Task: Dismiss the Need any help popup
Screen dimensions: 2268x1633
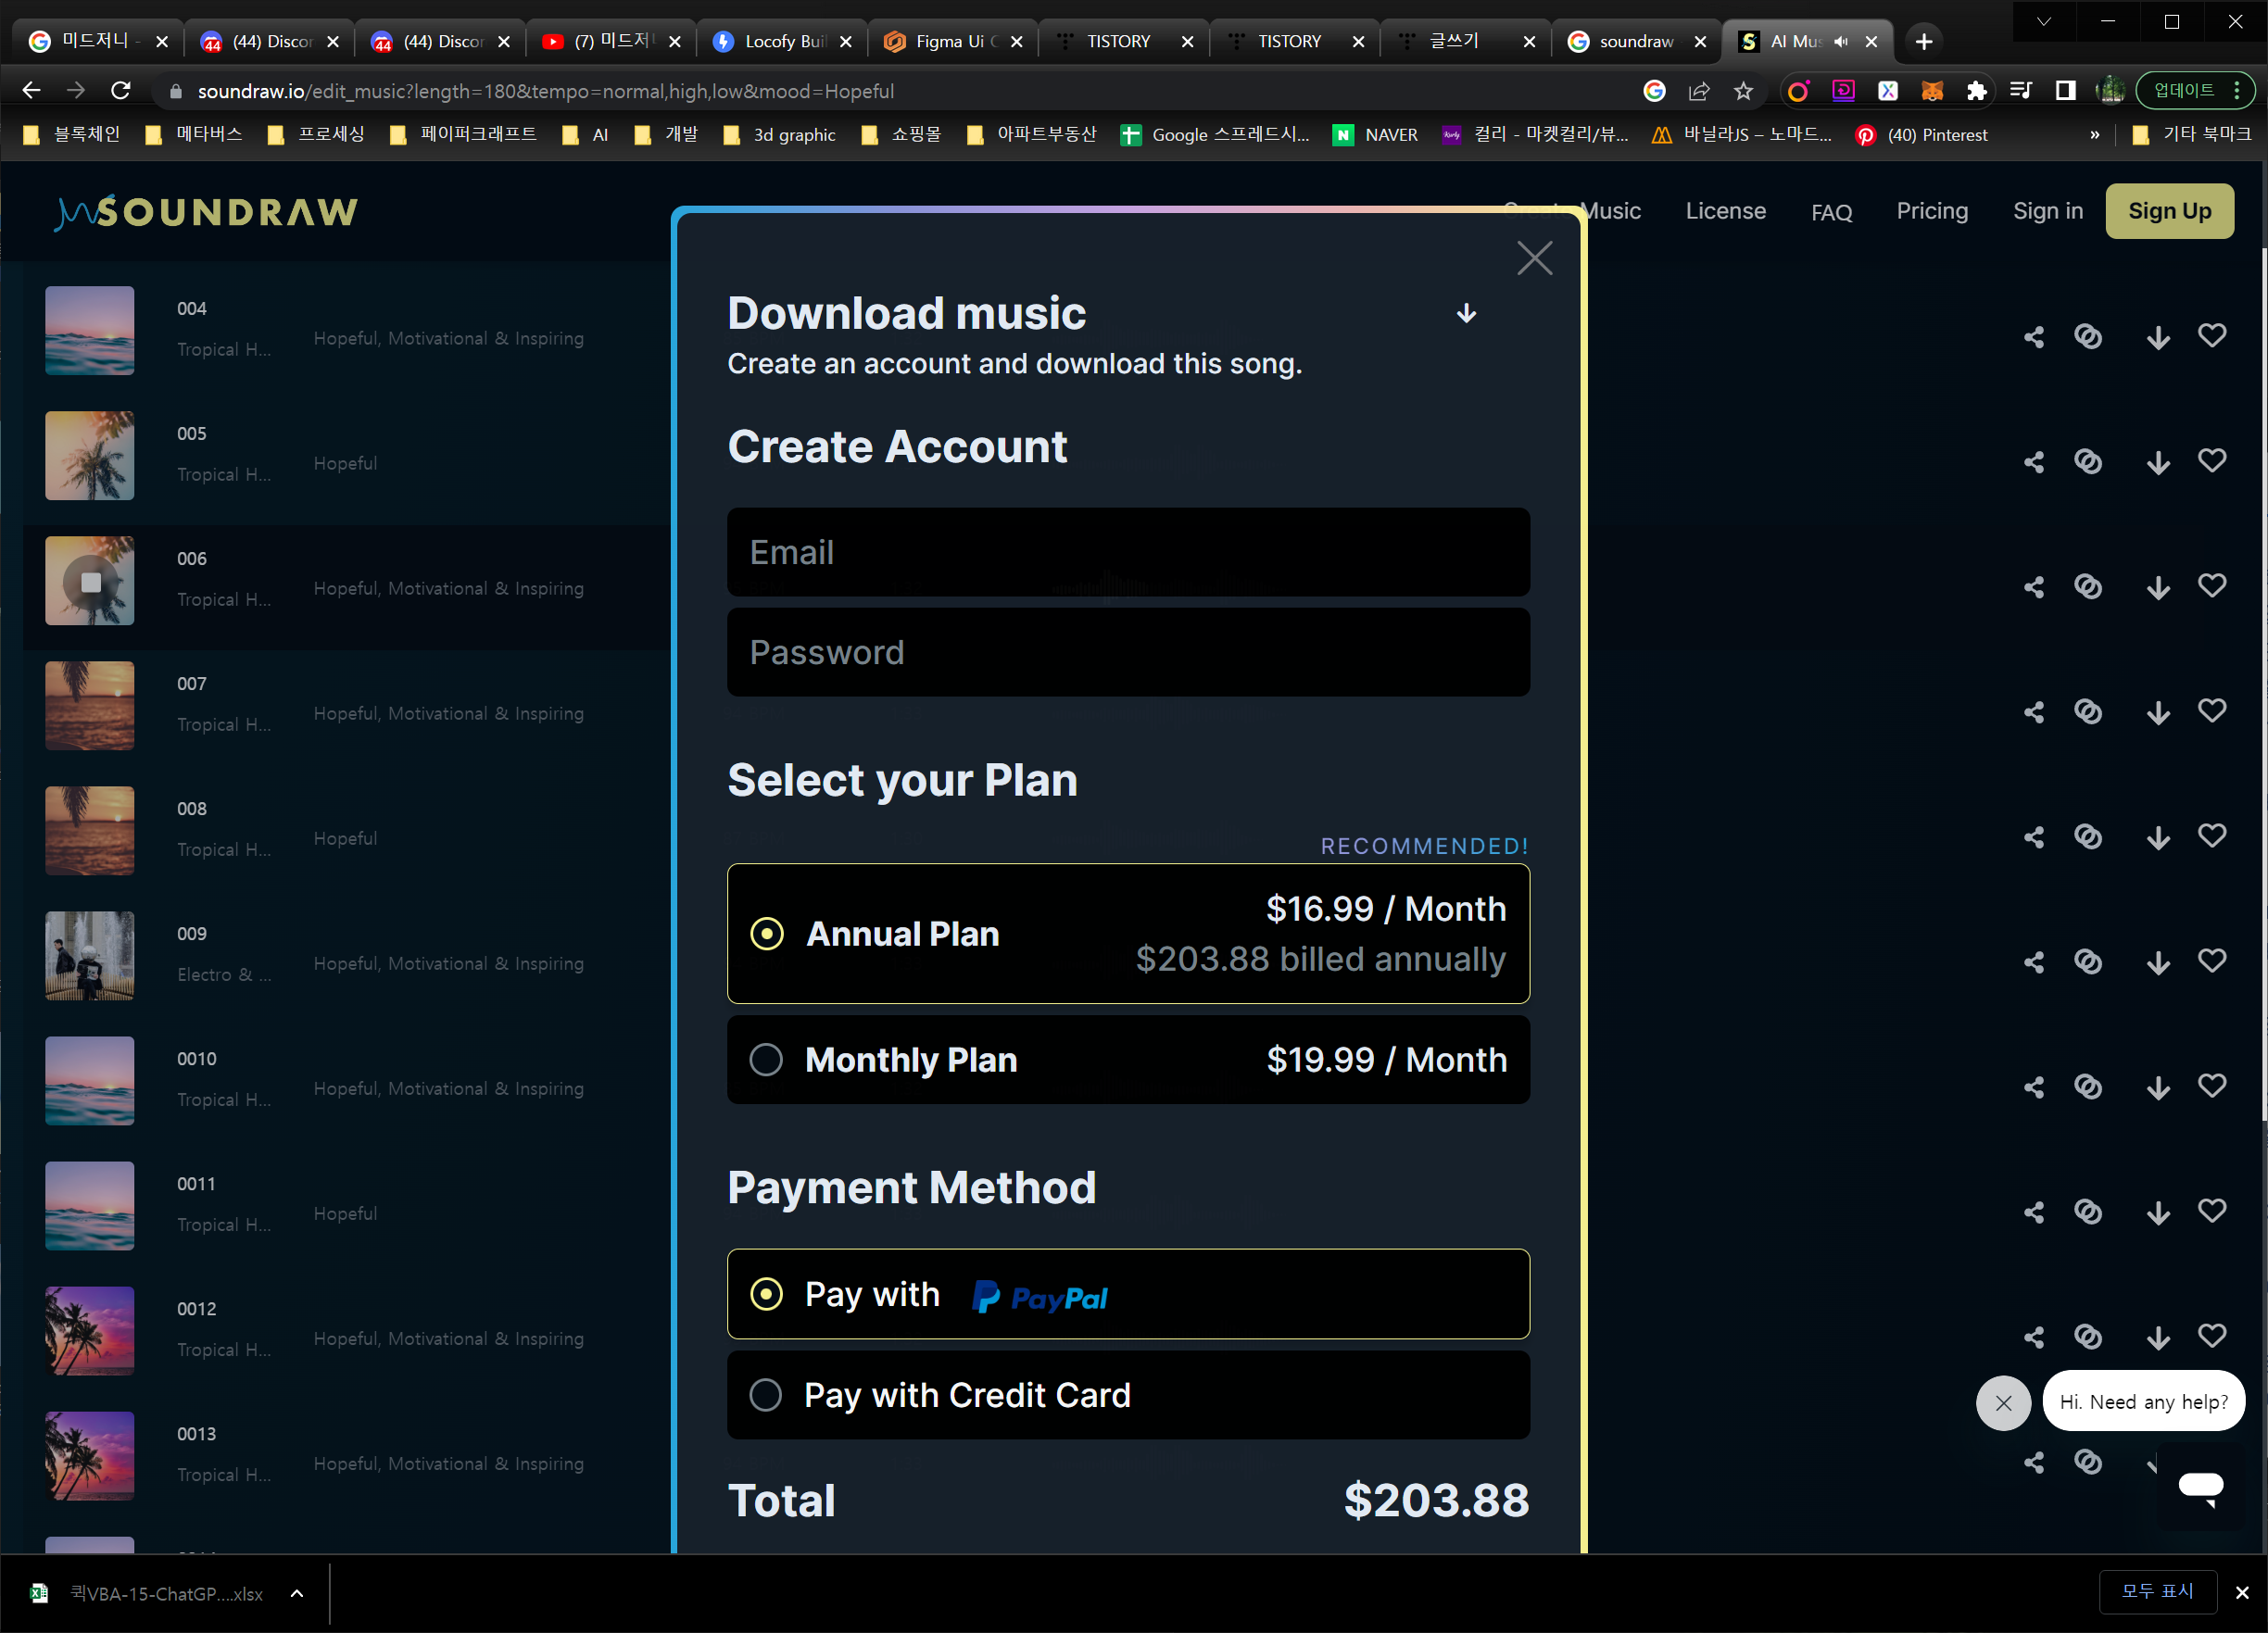Action: point(2003,1402)
